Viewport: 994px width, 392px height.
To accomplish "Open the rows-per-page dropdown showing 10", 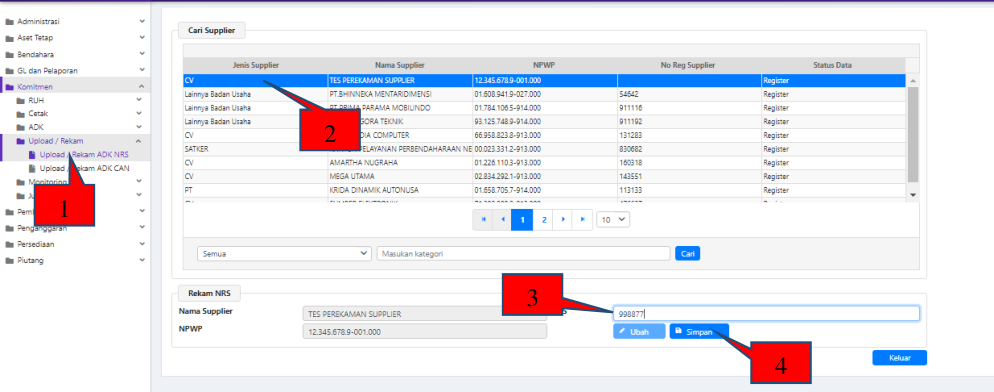I will 613,219.
